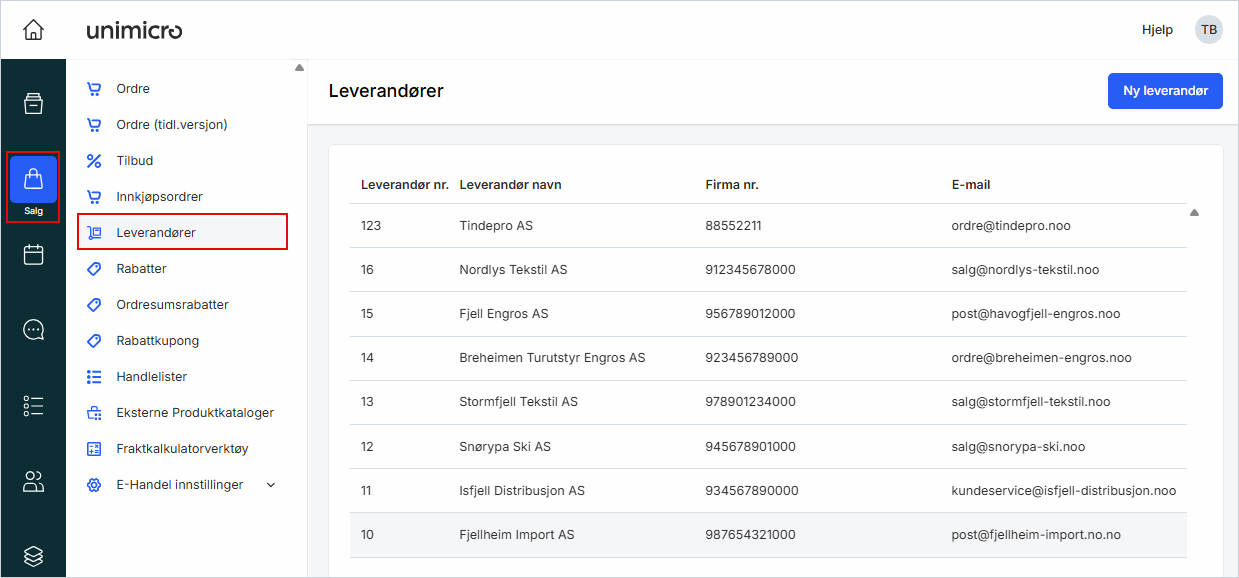Open the Fraktkalkulatorverktøy calculator icon
1239x578 pixels.
click(x=96, y=448)
